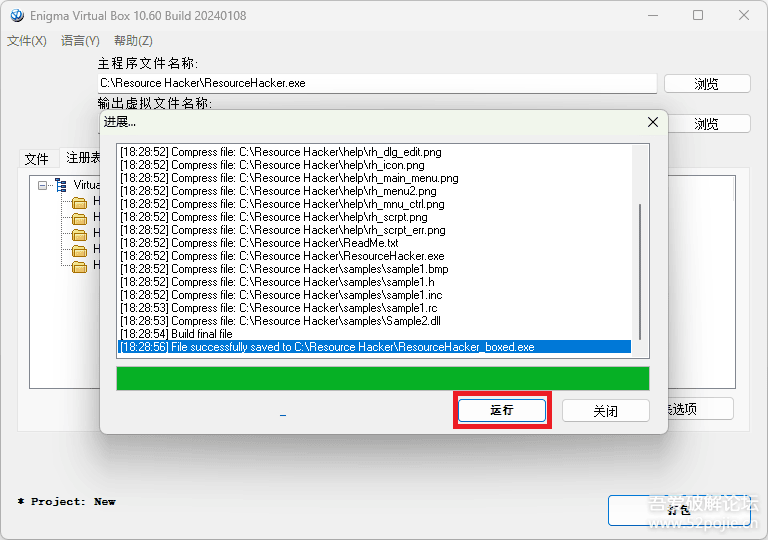Maximize the Enigma Virtual Box window
768x540 pixels.
[x=698, y=15]
